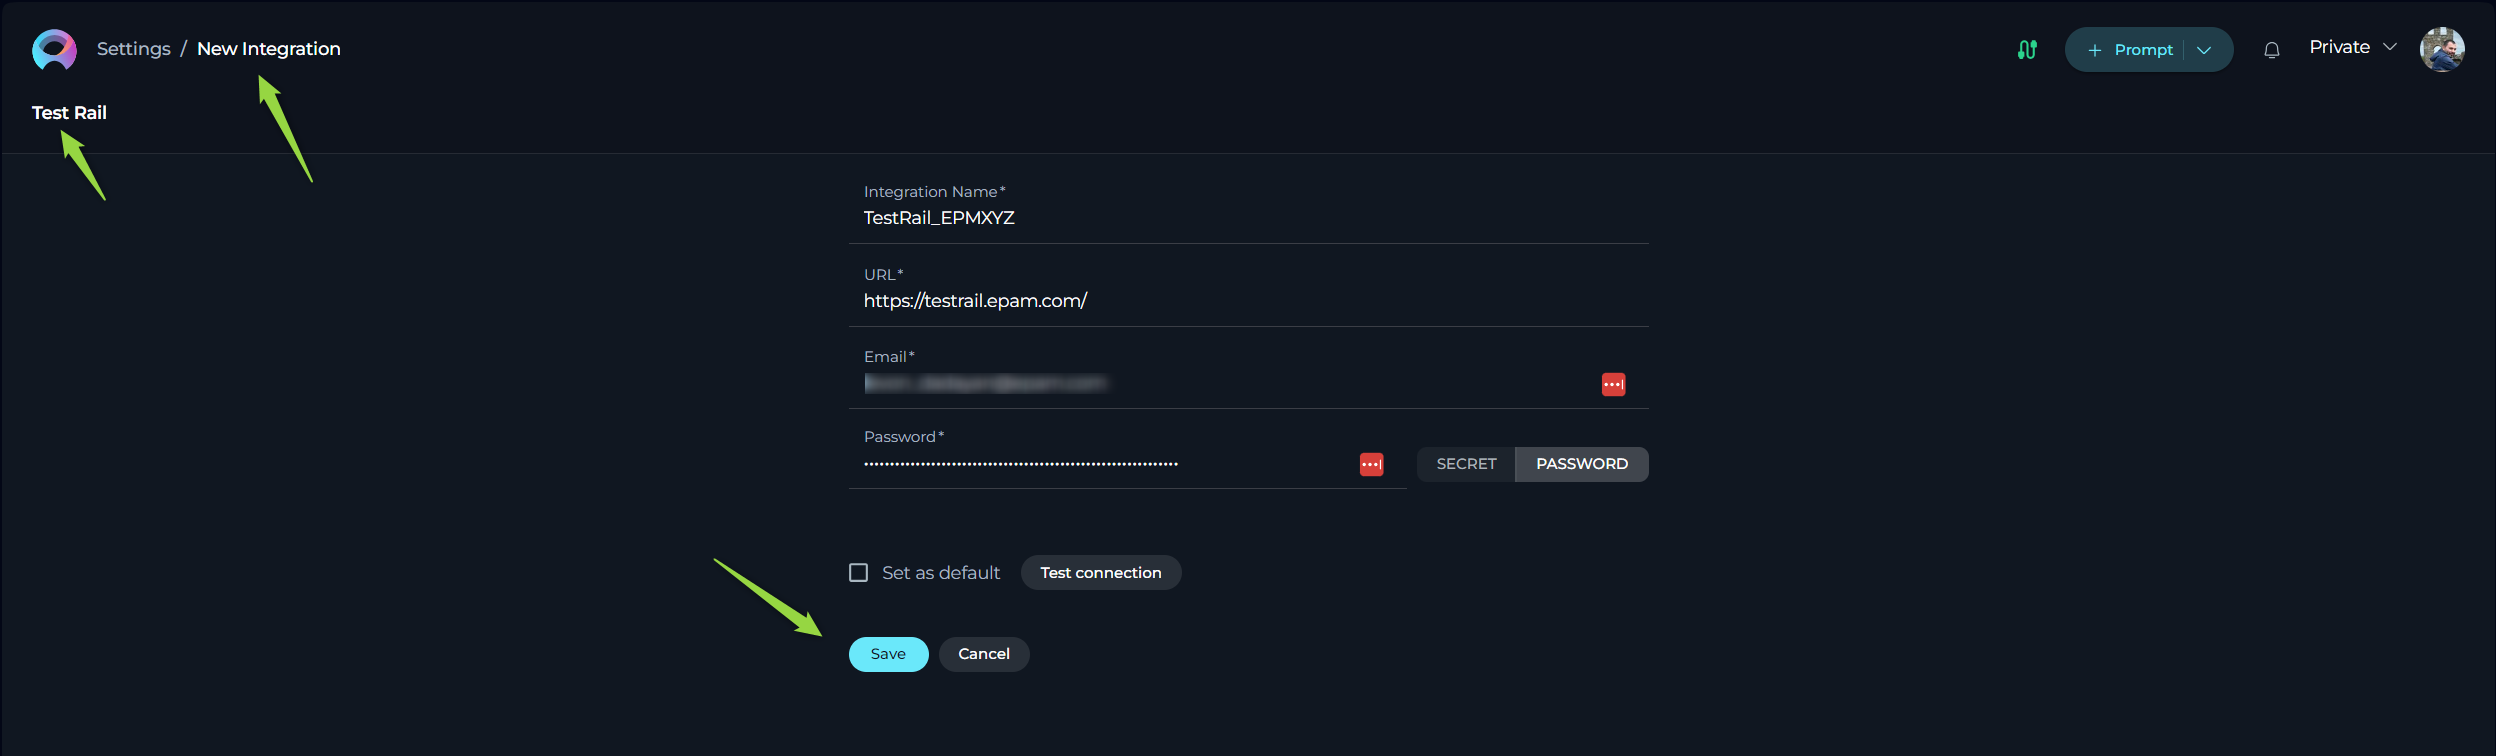Expand the Prompt button dropdown arrow

(x=2204, y=50)
